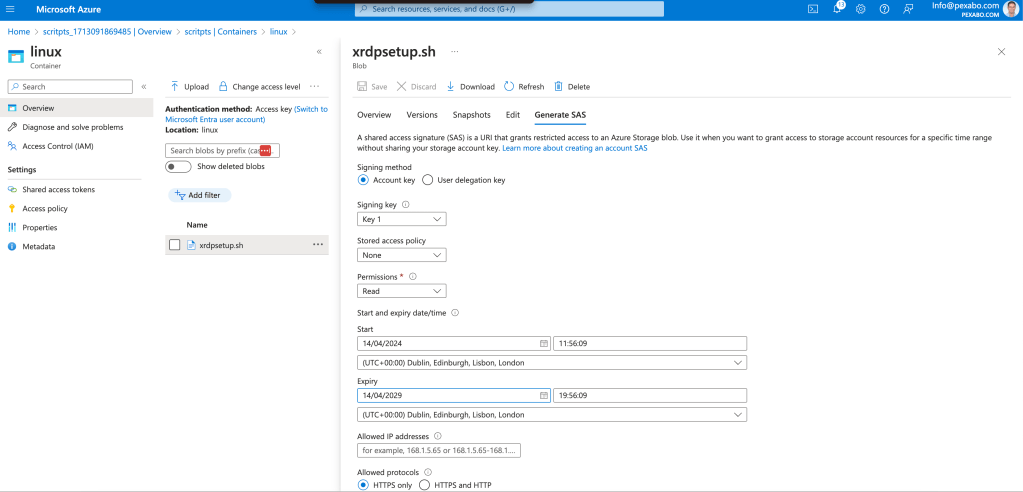Toggle Show deleted blobs switch

coord(178,166)
